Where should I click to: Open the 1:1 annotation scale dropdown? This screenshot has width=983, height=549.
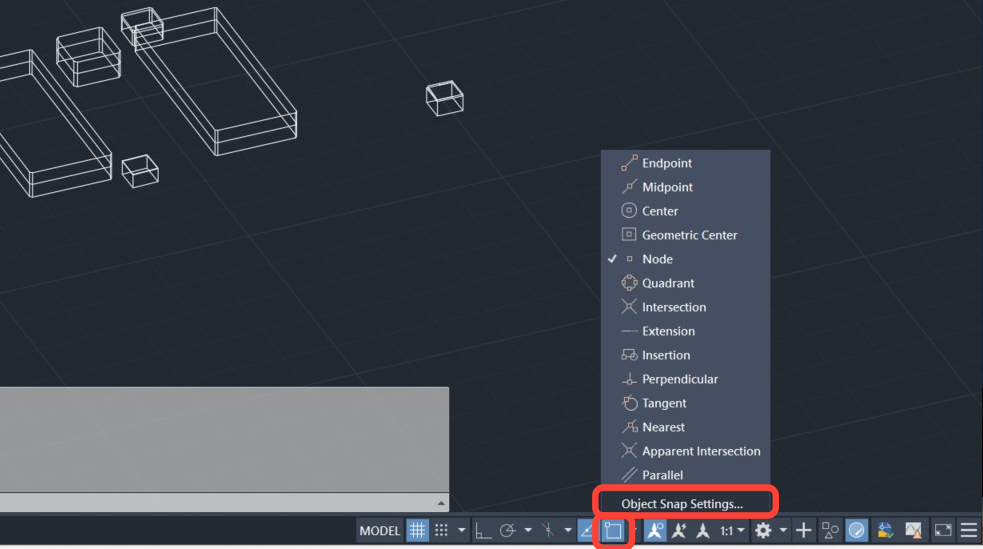coord(732,531)
